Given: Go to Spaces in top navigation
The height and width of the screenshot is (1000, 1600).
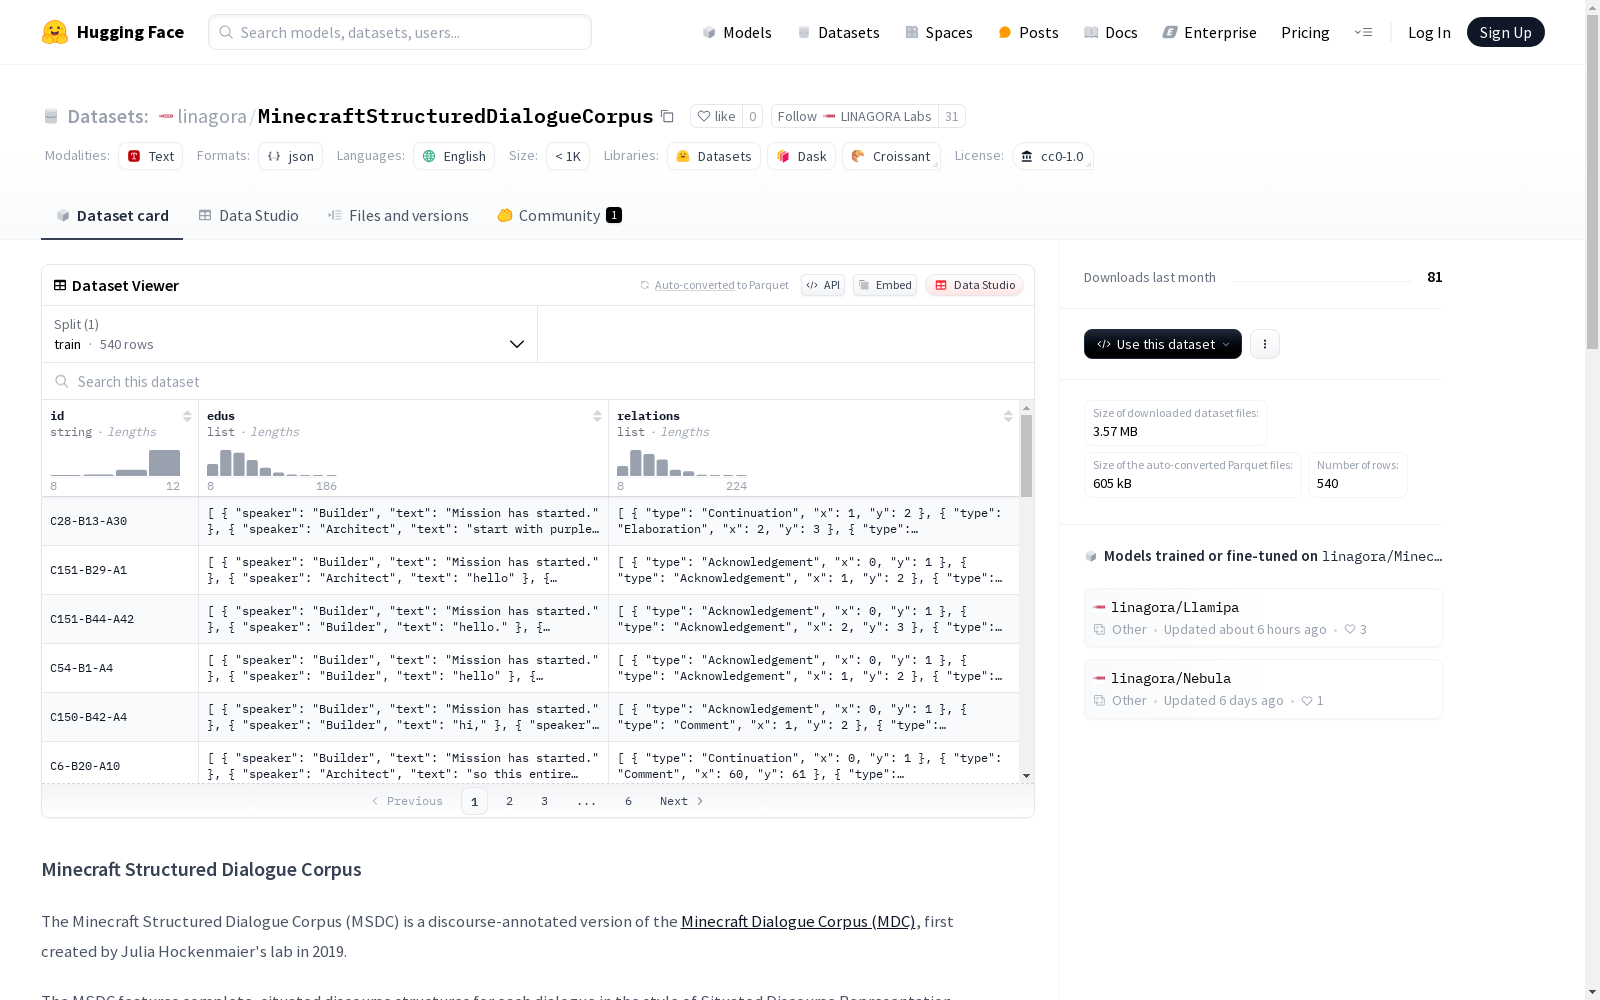Looking at the screenshot, I should [938, 32].
